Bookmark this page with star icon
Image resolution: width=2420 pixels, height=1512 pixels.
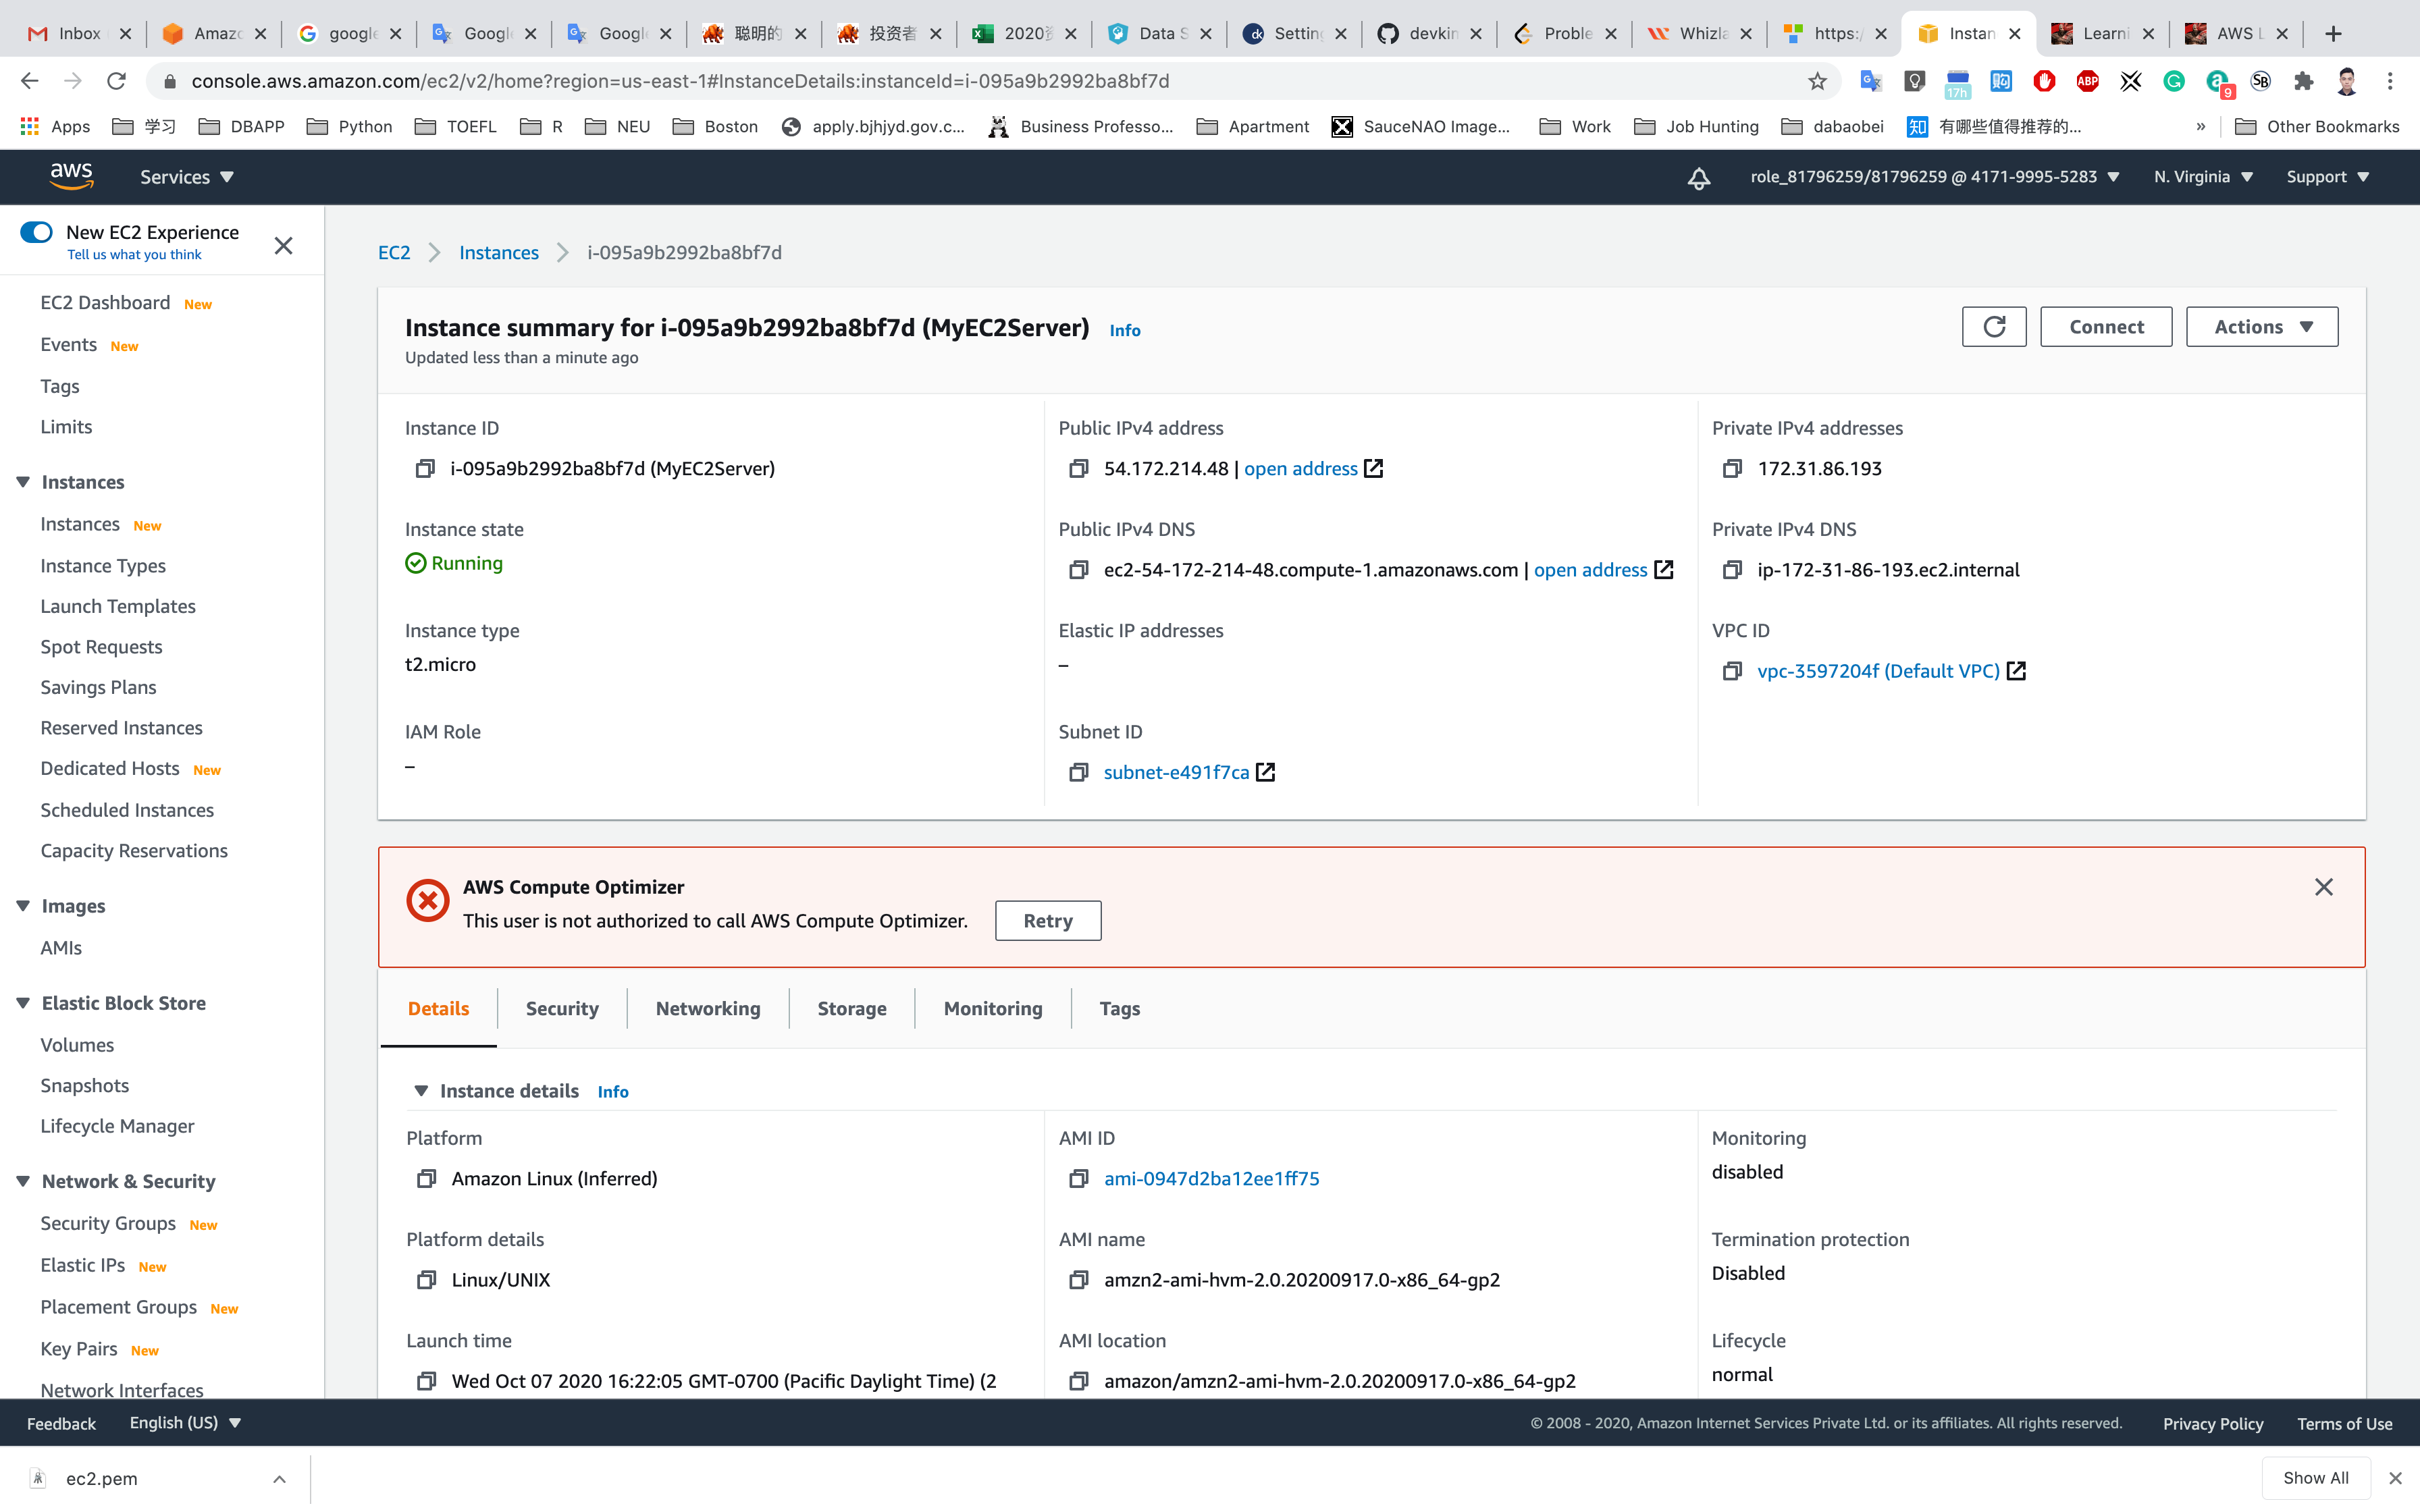(1817, 81)
